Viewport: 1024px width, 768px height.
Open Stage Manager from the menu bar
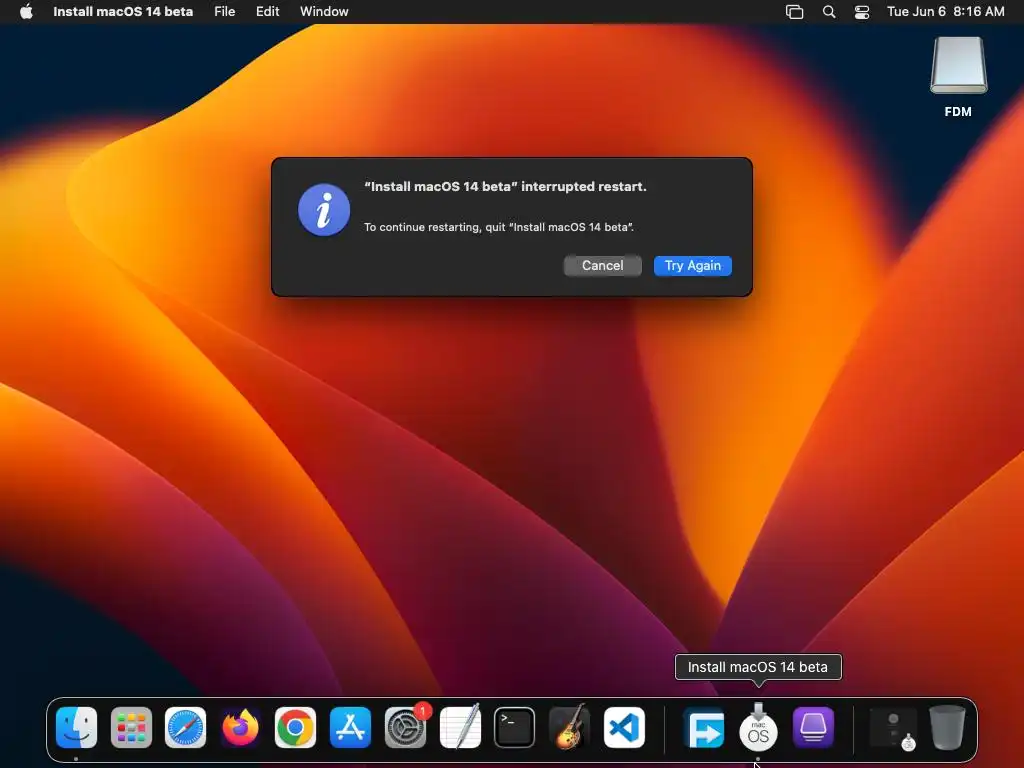[794, 12]
